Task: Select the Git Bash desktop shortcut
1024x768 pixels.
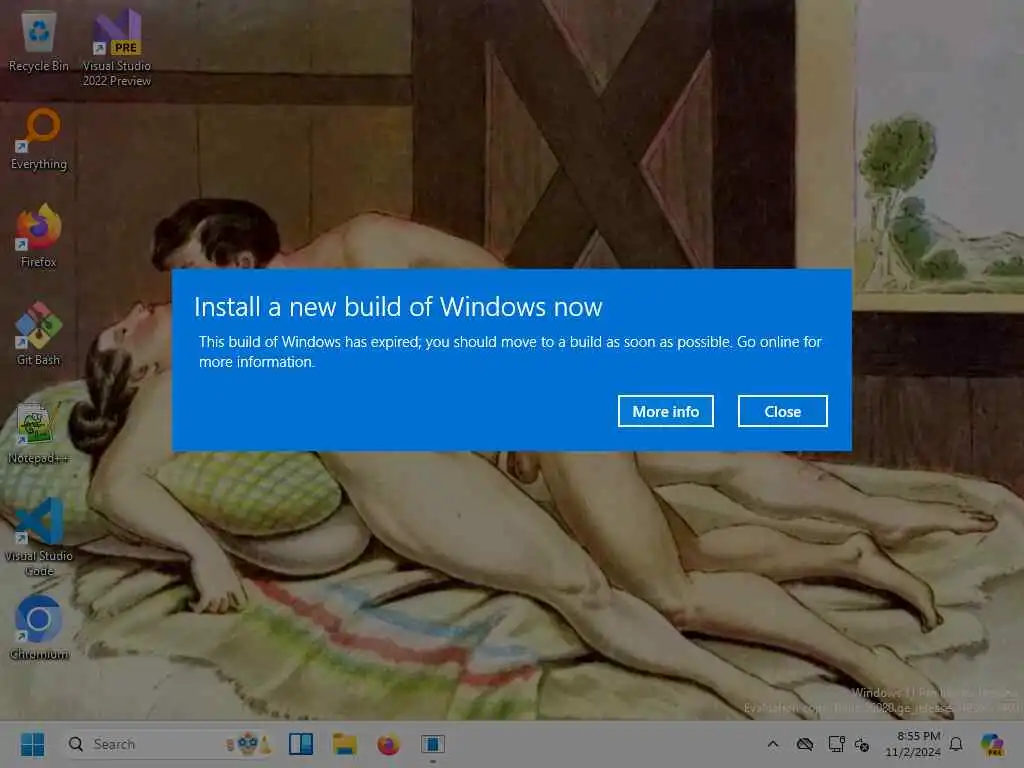Action: tap(39, 334)
